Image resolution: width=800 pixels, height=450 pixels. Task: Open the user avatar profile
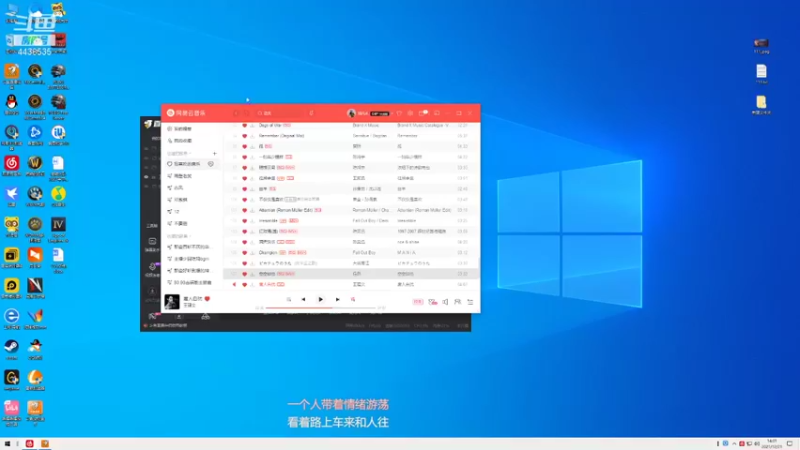(x=351, y=113)
